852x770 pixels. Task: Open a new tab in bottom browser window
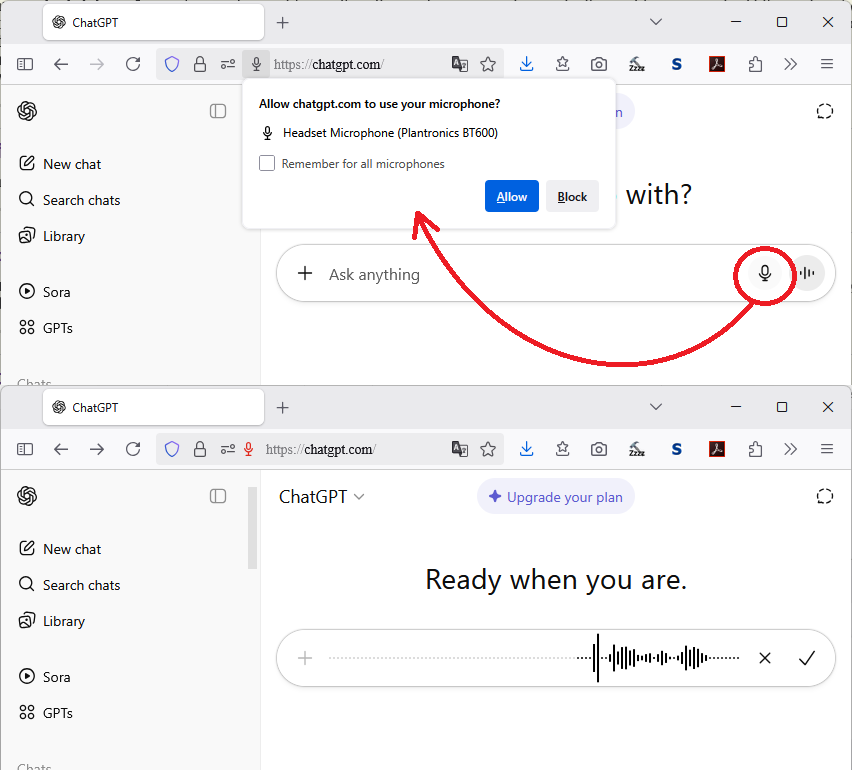[283, 407]
